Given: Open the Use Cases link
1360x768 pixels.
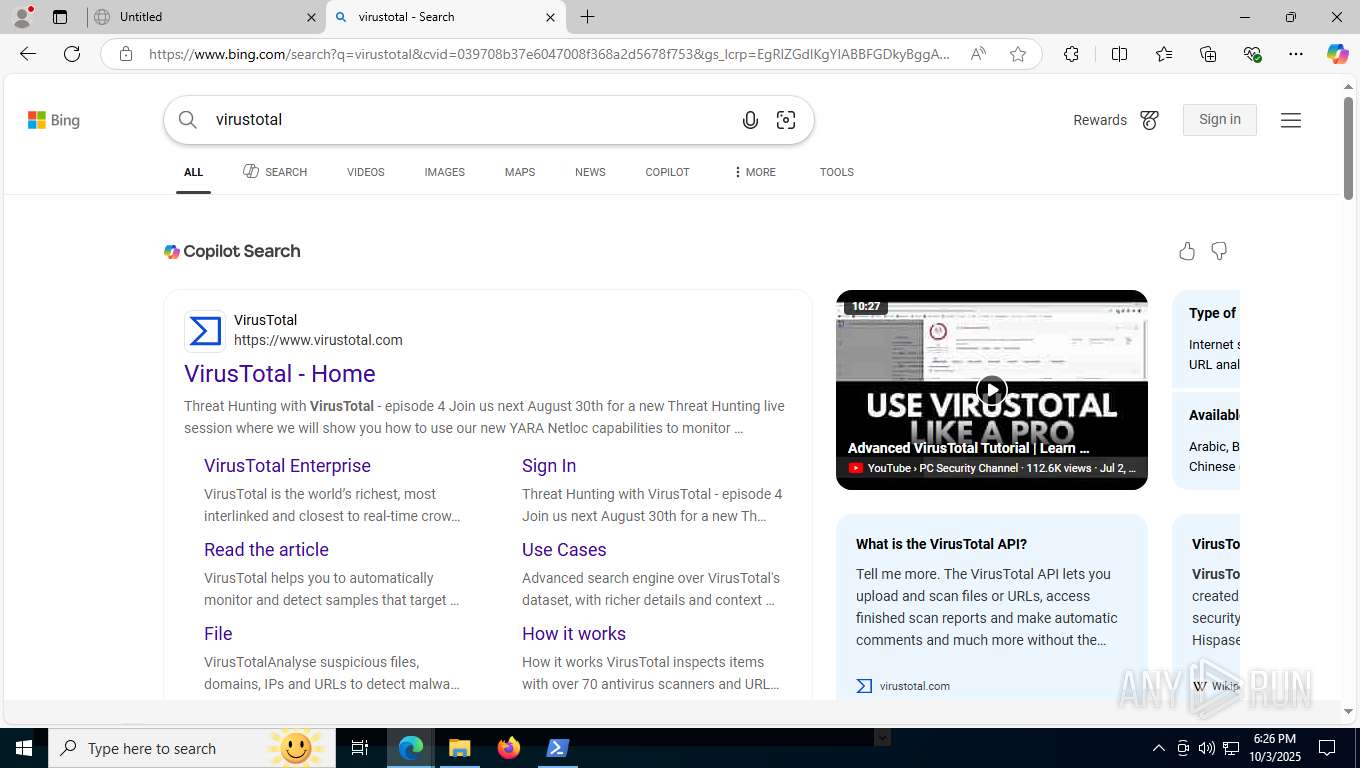Looking at the screenshot, I should point(564,550).
